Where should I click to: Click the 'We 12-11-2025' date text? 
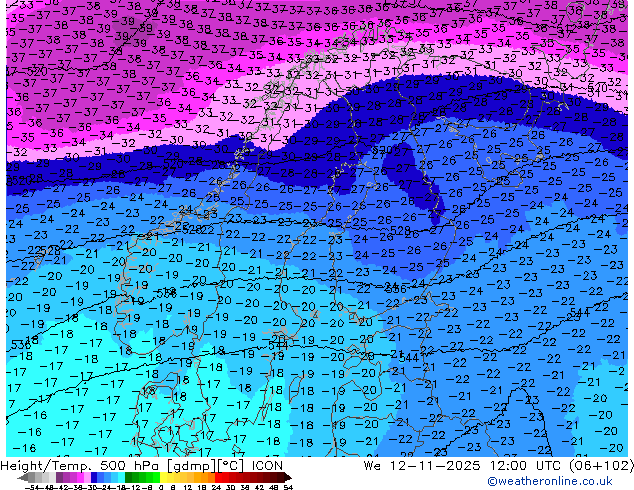click(422, 466)
